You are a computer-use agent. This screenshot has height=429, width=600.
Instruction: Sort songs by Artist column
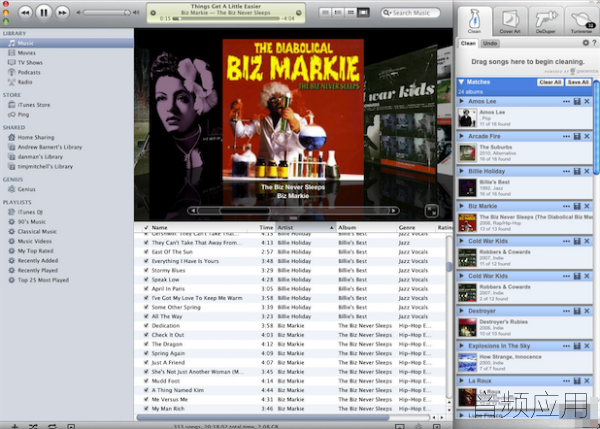click(x=305, y=227)
